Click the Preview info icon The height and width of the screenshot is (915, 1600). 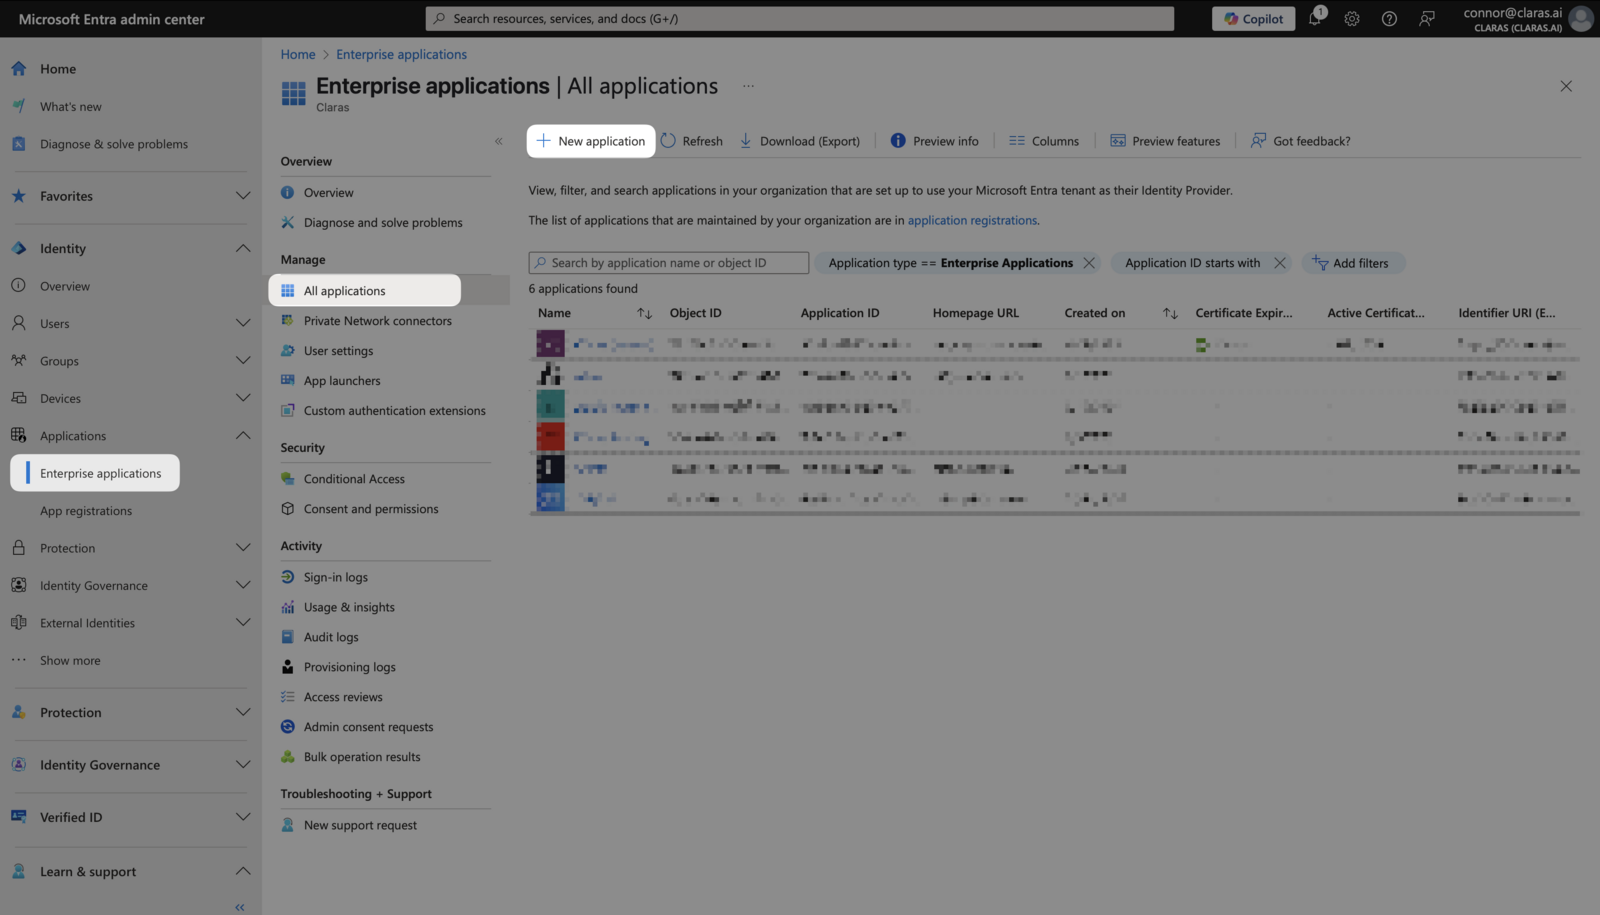[x=898, y=141]
